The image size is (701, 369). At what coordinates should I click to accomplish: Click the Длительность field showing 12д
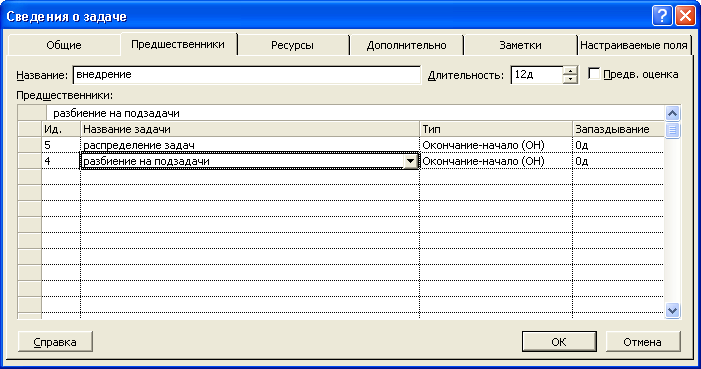536,75
